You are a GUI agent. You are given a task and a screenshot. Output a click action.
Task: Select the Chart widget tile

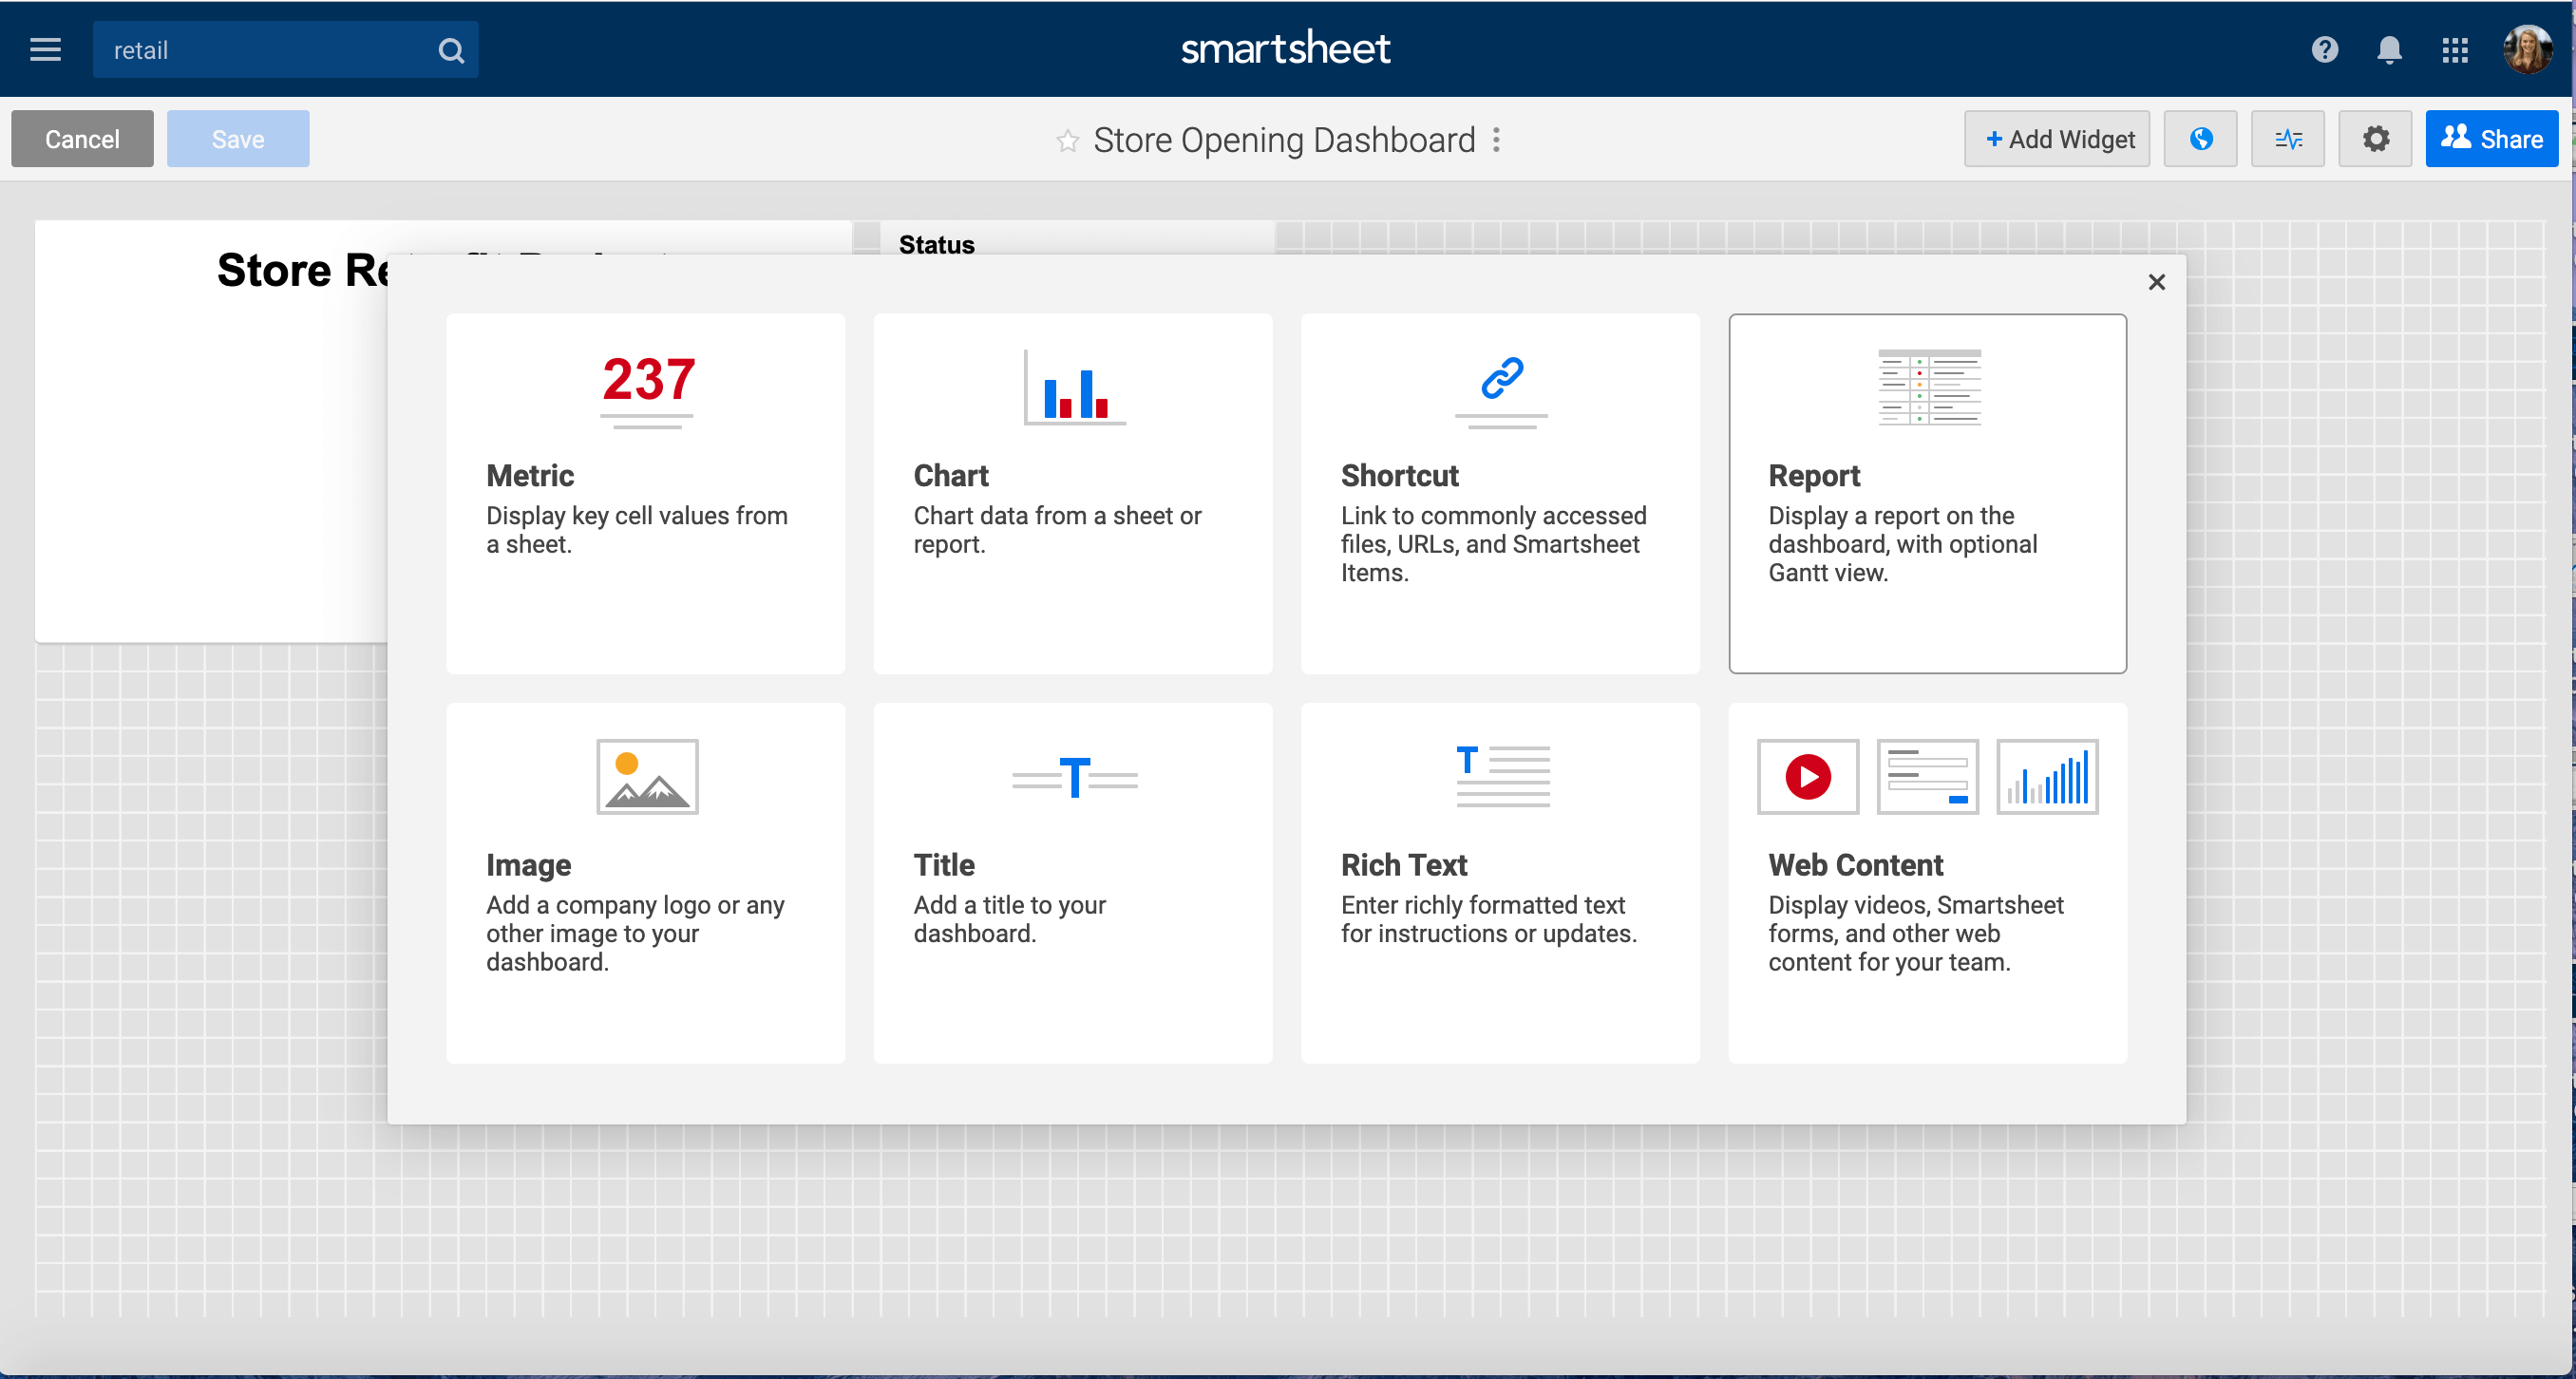click(1072, 494)
